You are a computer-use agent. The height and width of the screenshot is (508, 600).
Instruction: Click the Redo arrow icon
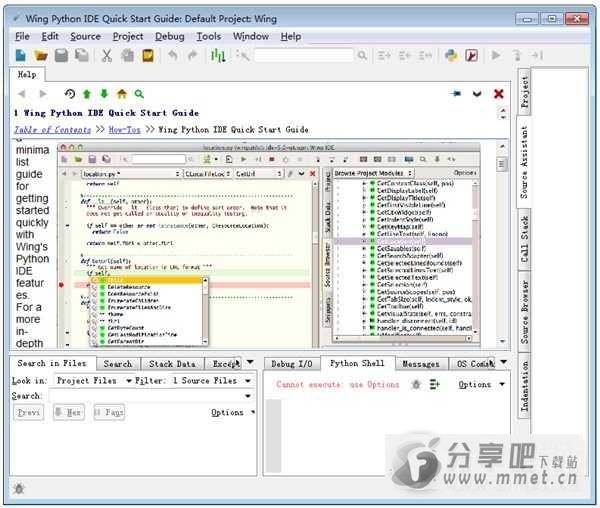(x=192, y=56)
